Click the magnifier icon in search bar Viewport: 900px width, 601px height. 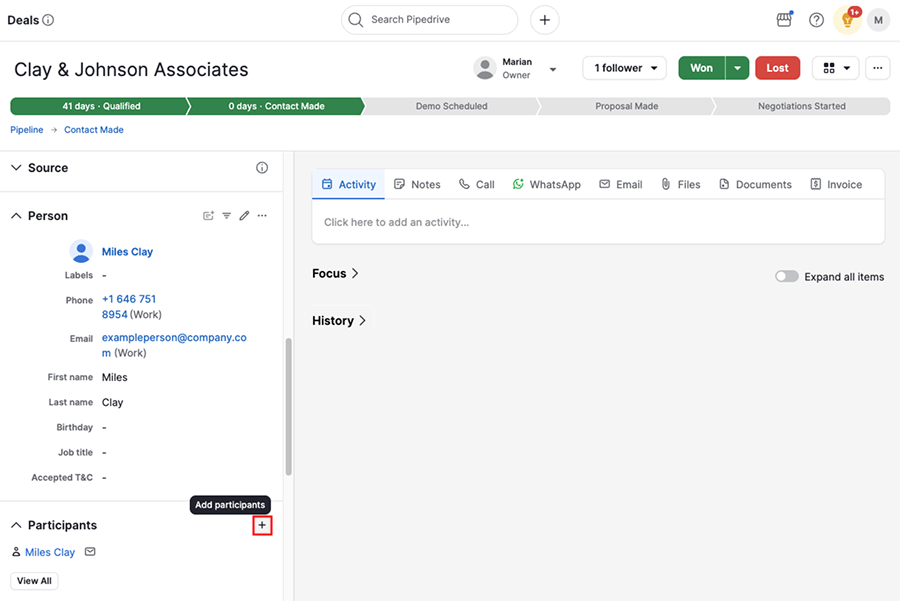click(355, 20)
